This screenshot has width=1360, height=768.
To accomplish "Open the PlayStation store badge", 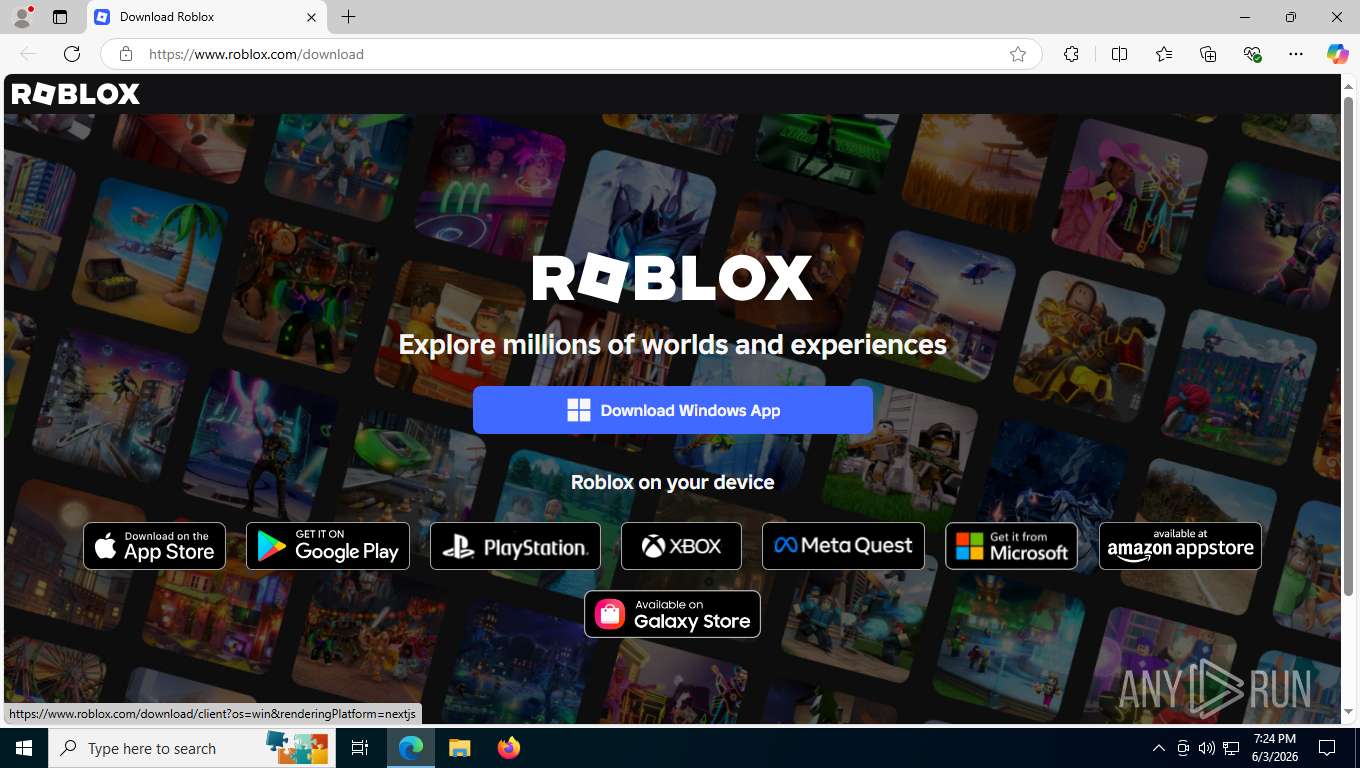I will (x=515, y=546).
